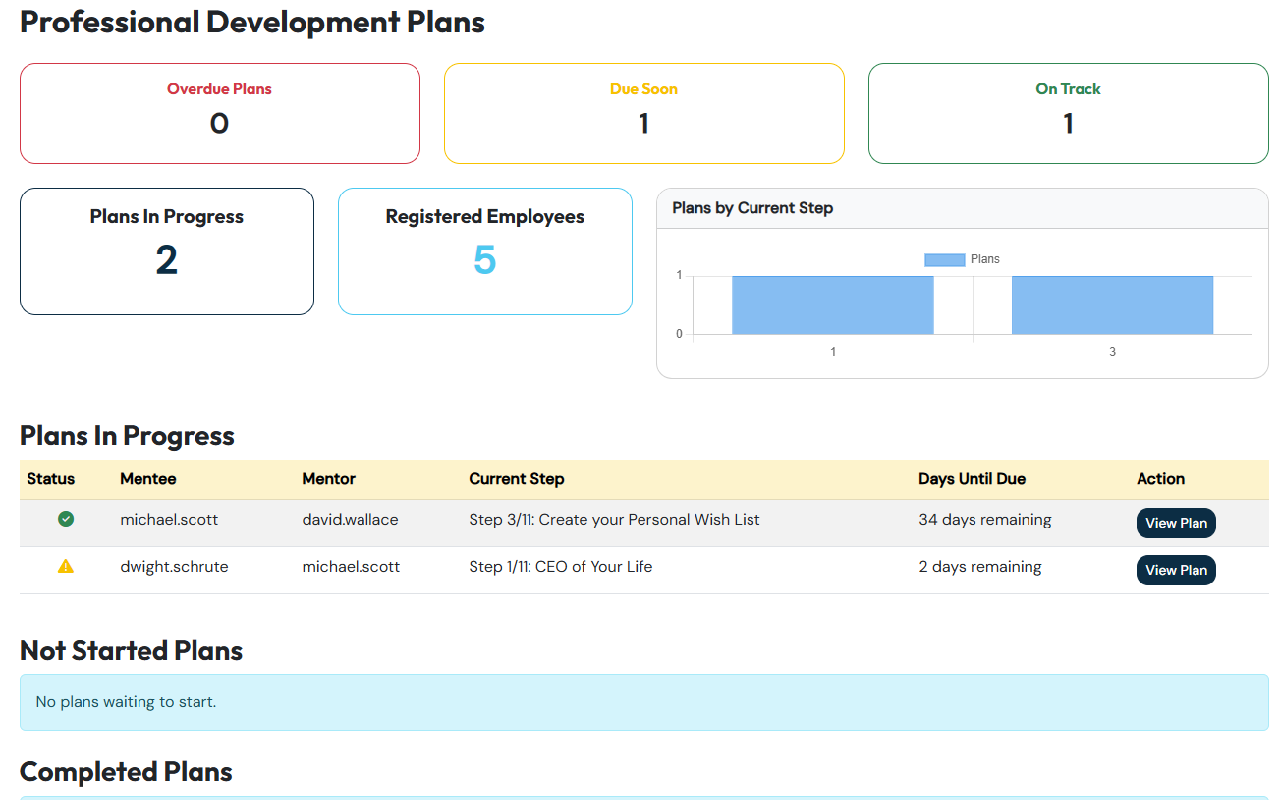This screenshot has width=1280, height=800.
Task: Click the Current Step column header
Action: point(516,479)
